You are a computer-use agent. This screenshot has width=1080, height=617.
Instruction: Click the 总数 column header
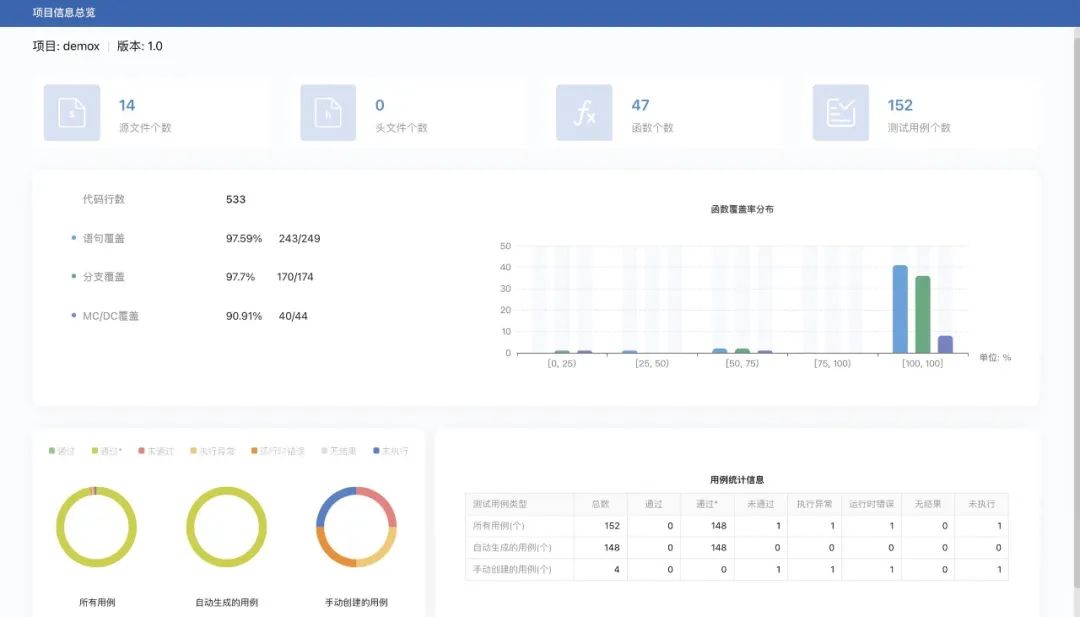click(x=600, y=505)
